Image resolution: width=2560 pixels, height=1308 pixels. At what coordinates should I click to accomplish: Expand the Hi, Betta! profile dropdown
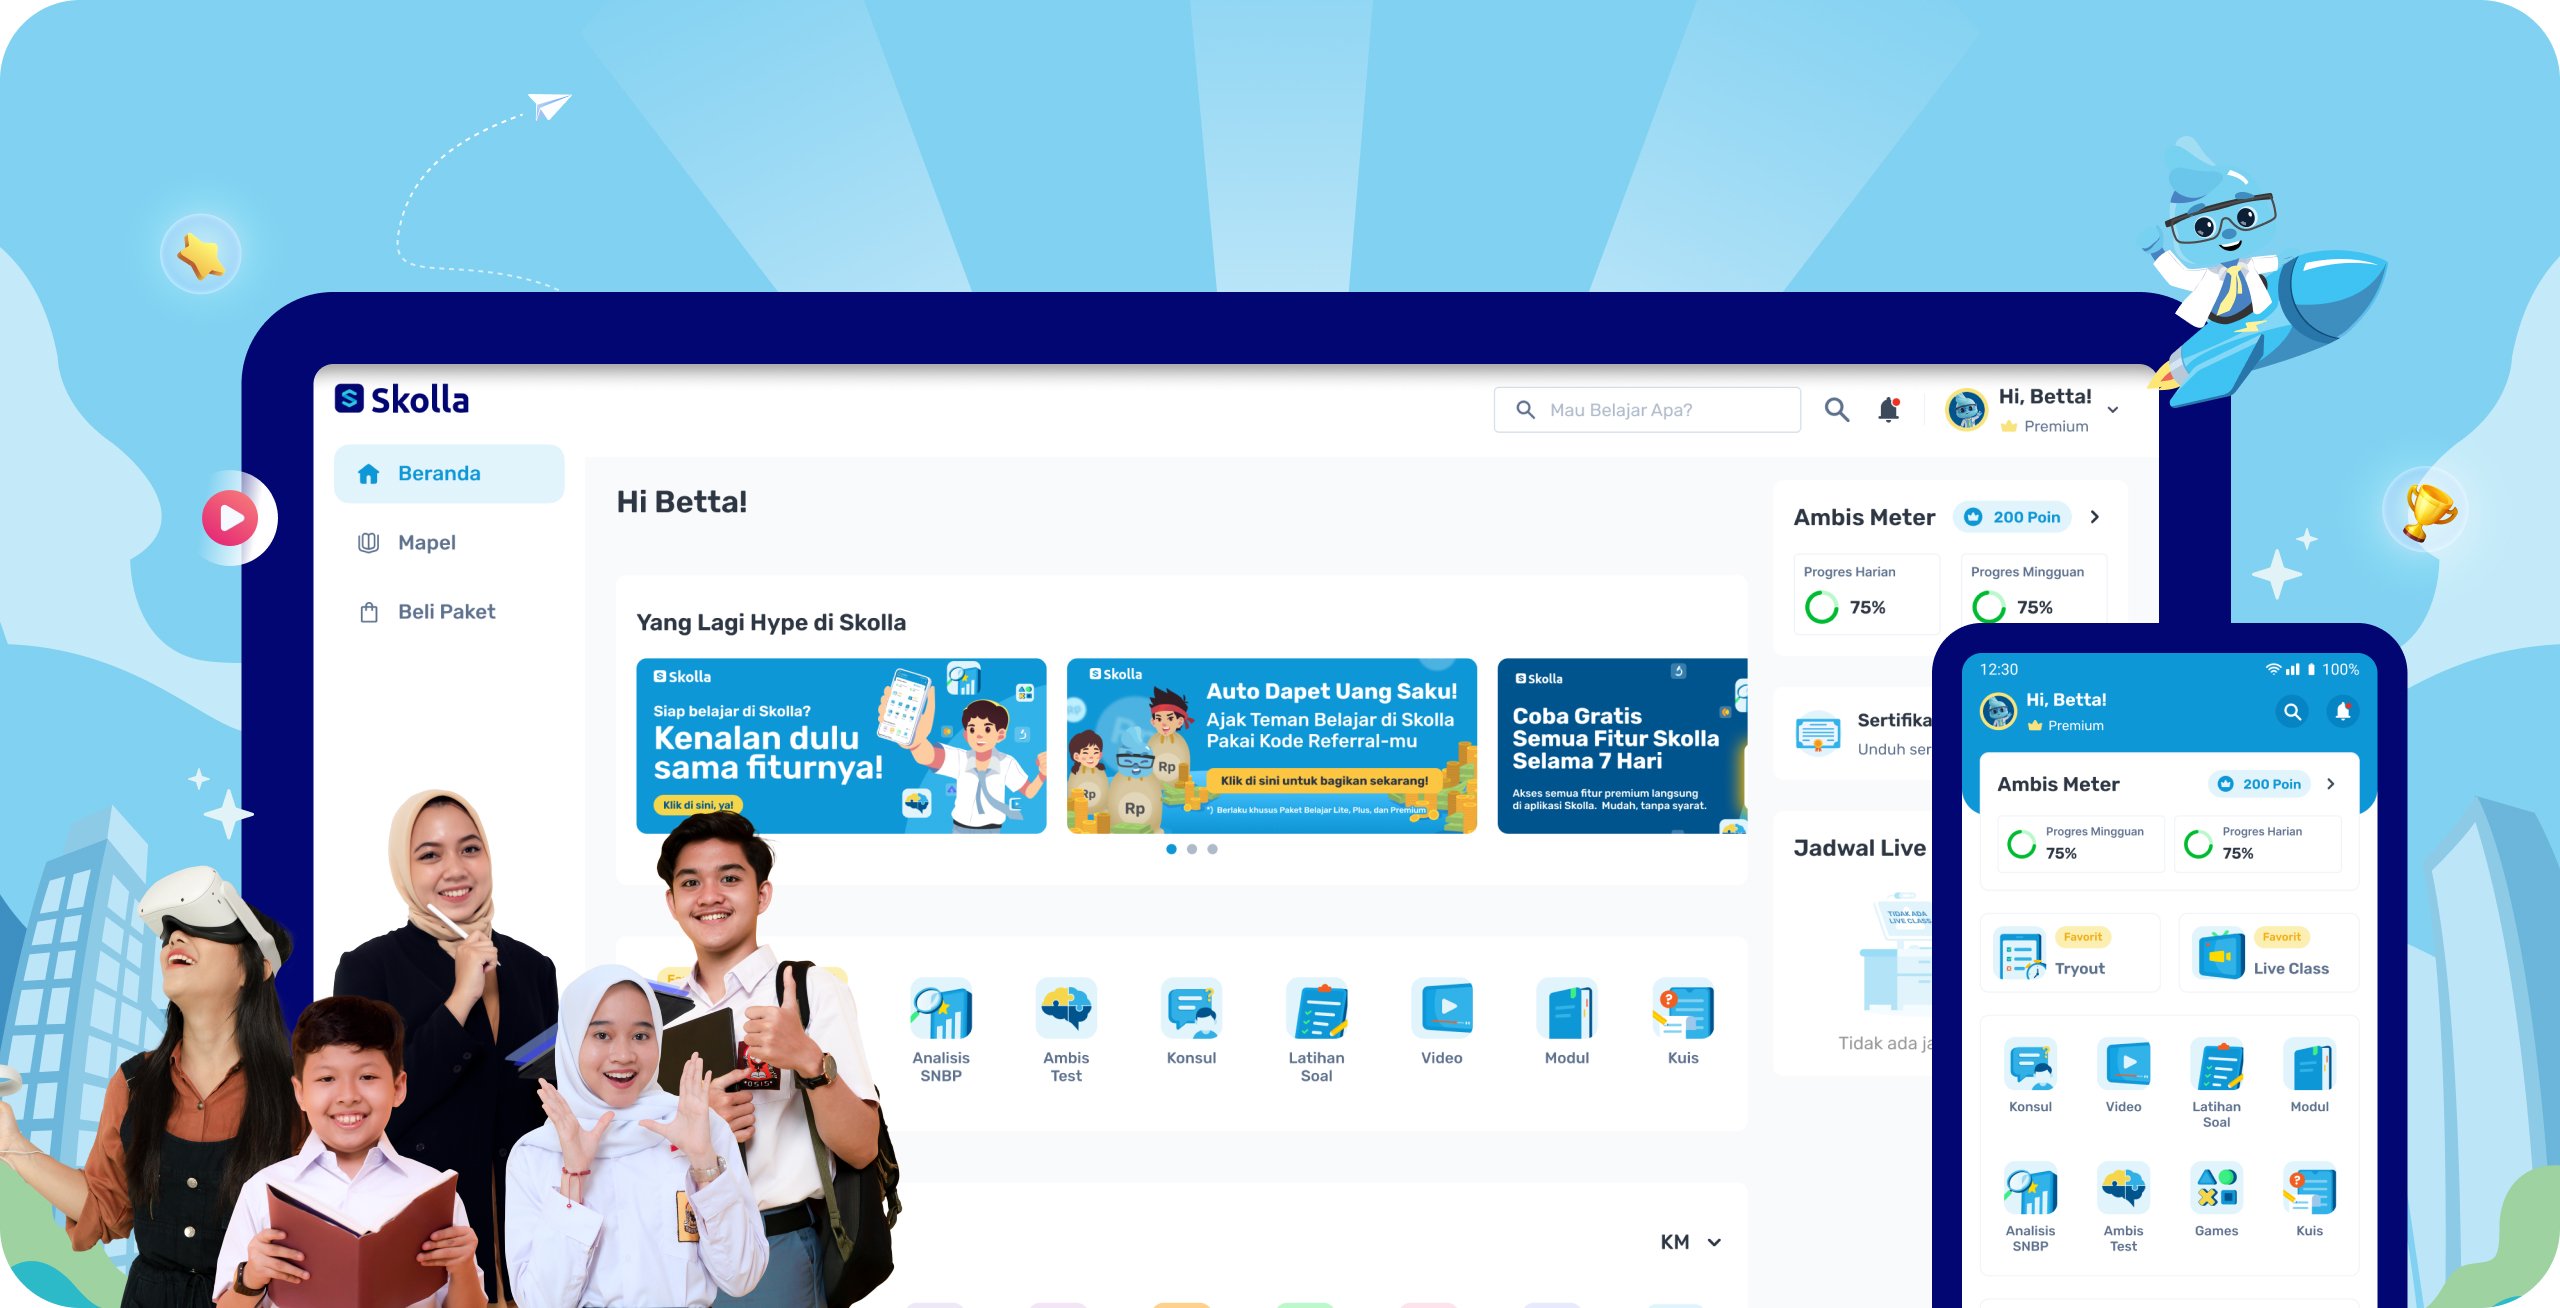[2113, 410]
